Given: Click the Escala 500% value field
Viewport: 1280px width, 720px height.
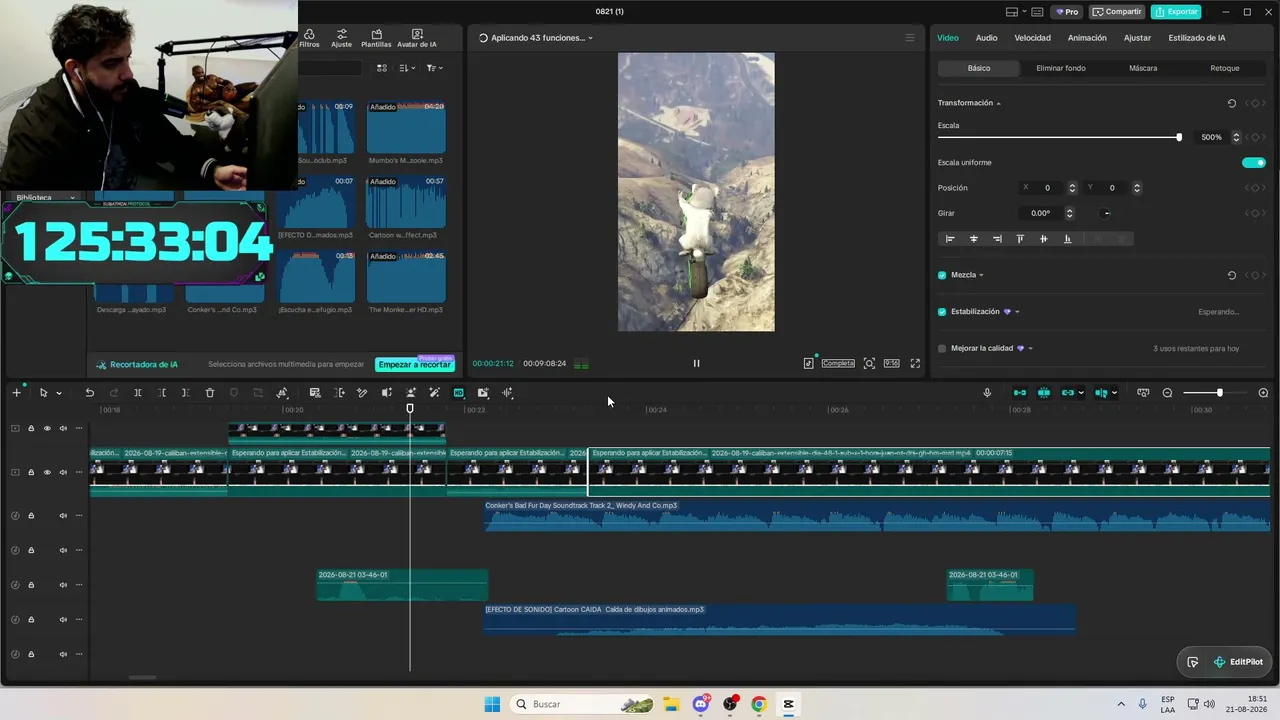Looking at the screenshot, I should [x=1212, y=137].
